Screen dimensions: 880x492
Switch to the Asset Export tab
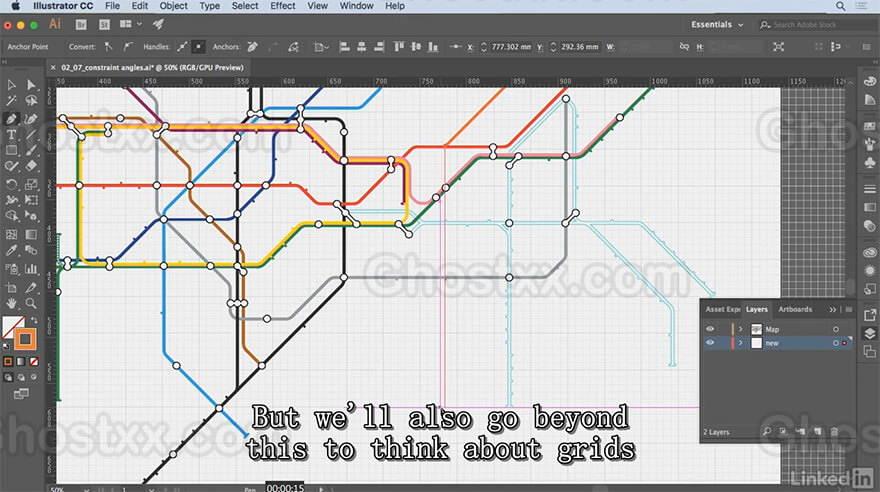tap(722, 310)
